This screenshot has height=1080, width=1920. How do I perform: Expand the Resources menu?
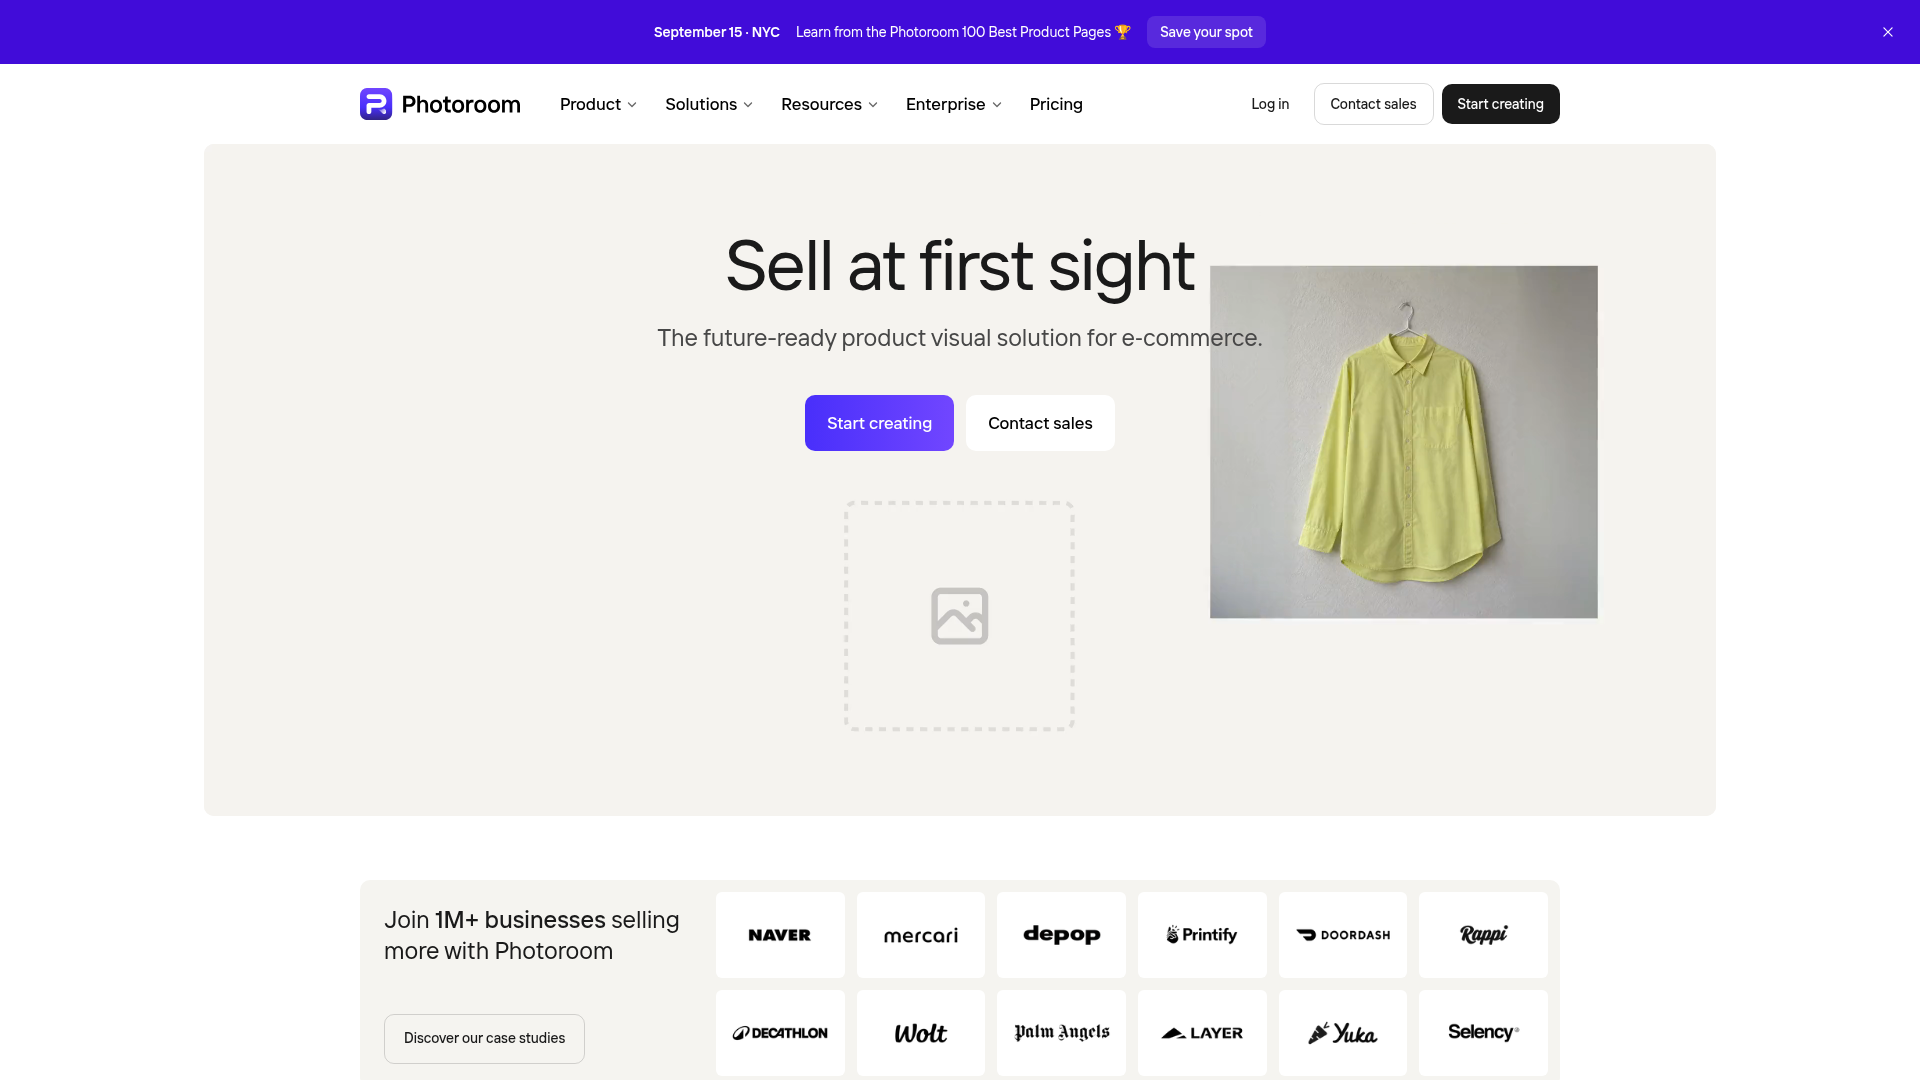tap(829, 104)
